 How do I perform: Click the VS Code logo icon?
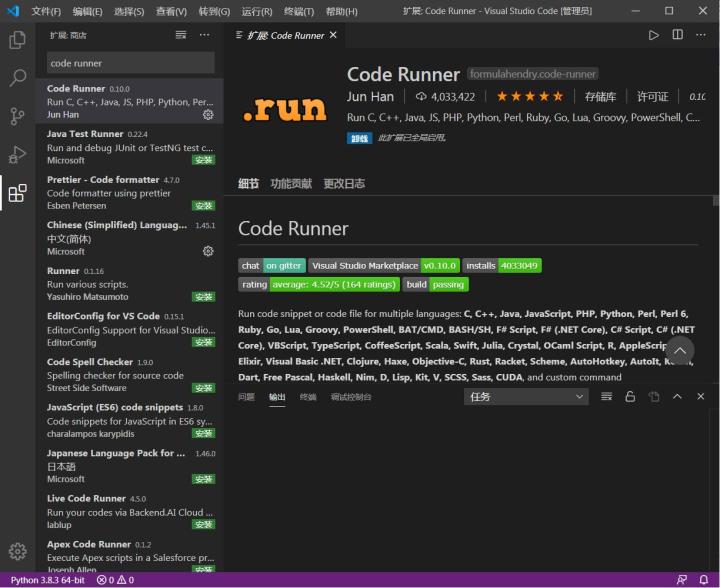point(13,11)
